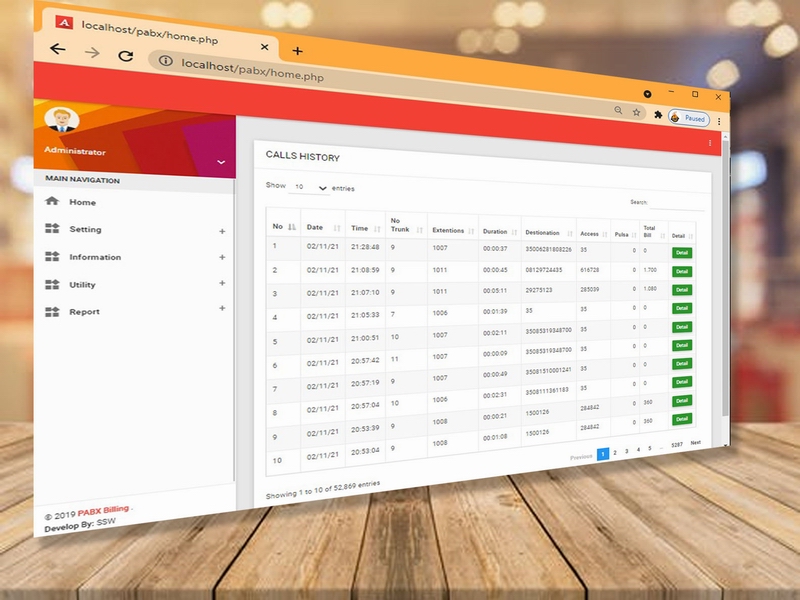This screenshot has height=600, width=800.
Task: Go to the Next page of results
Action: pos(695,442)
